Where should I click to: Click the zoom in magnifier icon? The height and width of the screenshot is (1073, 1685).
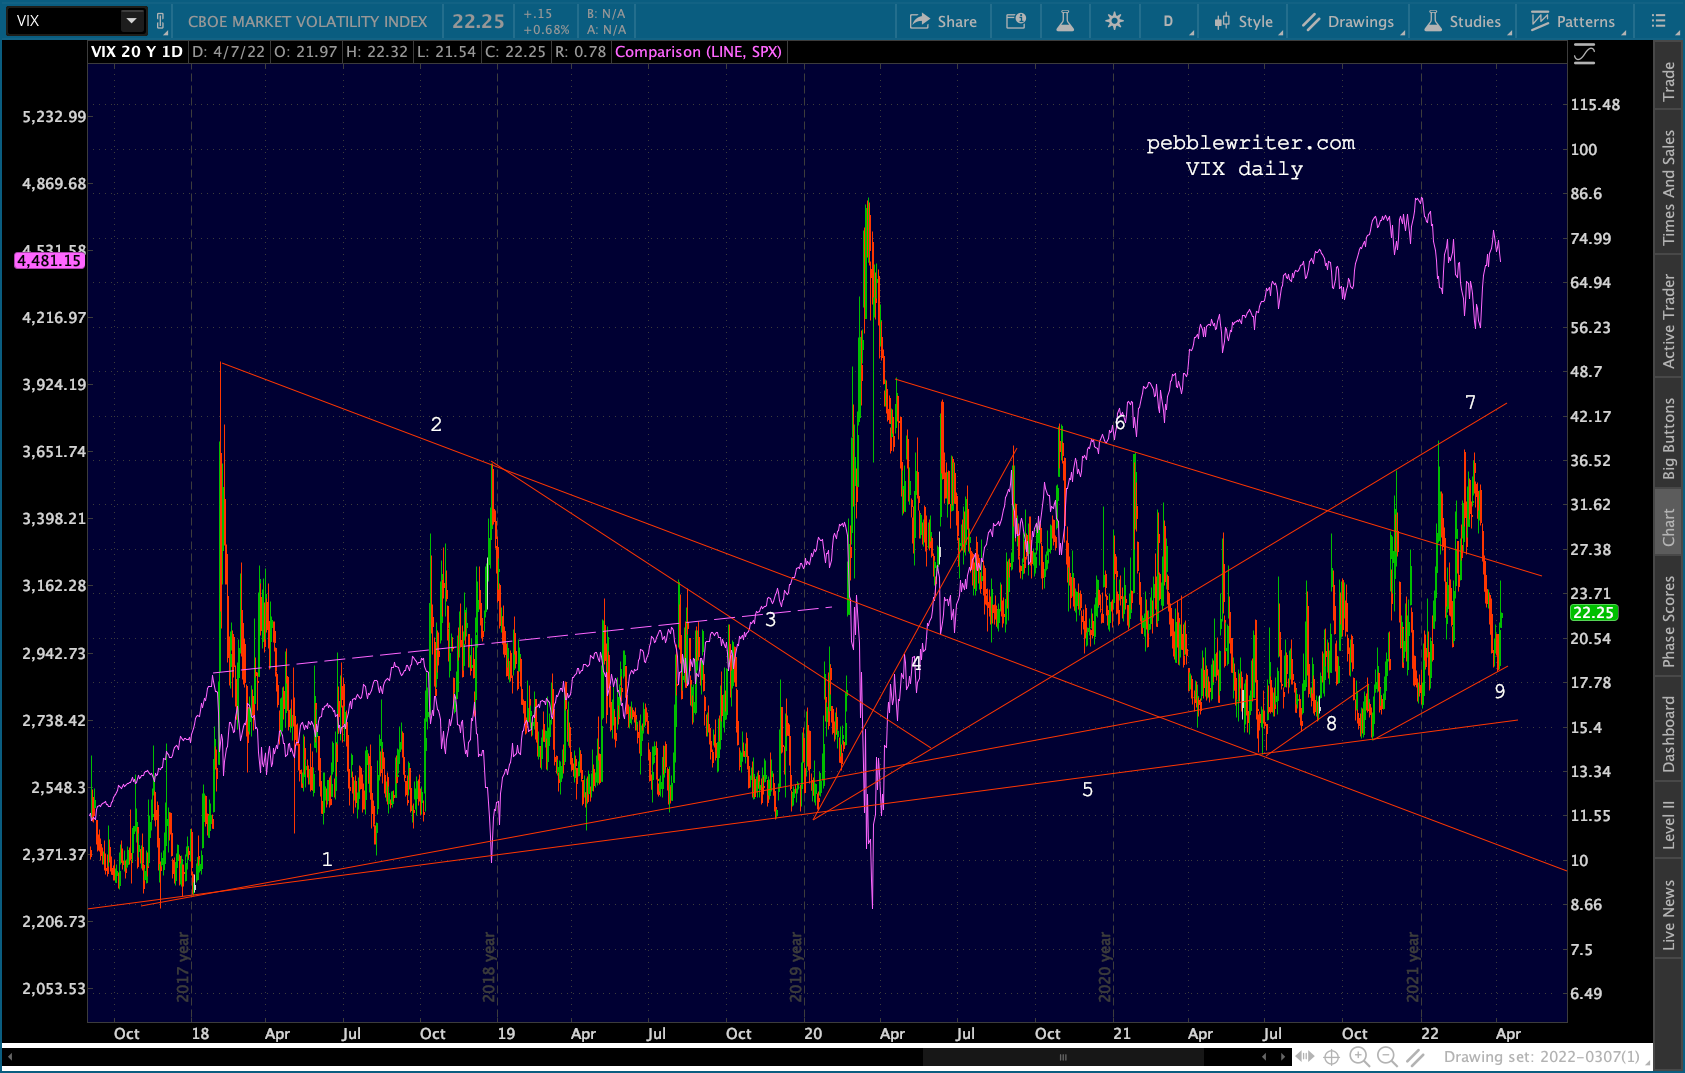1359,1056
